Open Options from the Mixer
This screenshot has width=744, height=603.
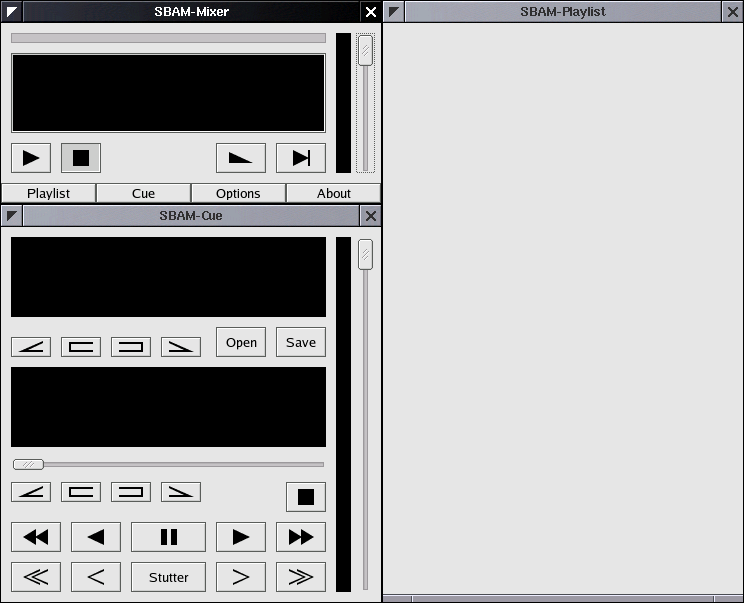[238, 194]
